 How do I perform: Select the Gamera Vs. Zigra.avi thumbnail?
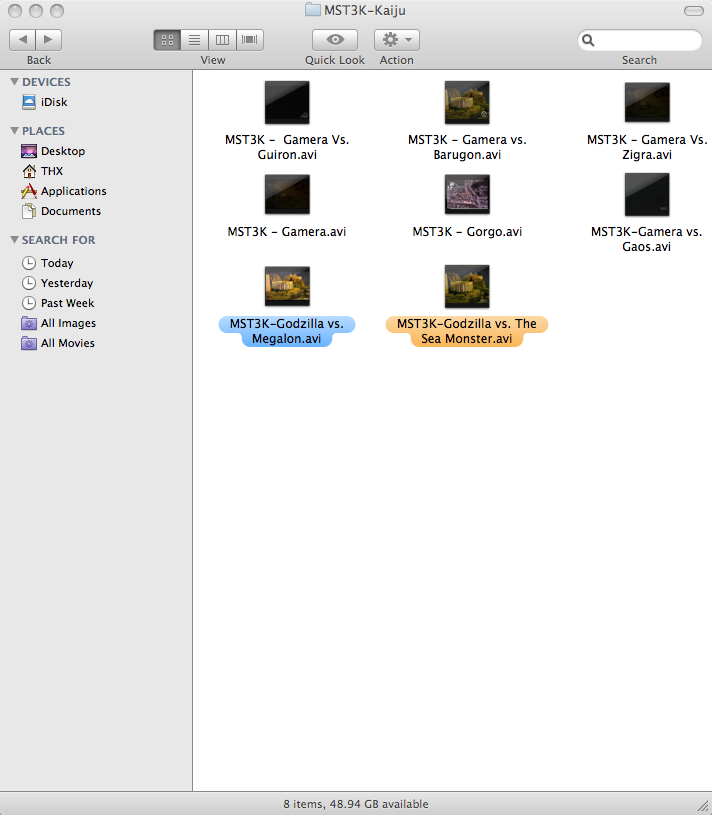(647, 102)
